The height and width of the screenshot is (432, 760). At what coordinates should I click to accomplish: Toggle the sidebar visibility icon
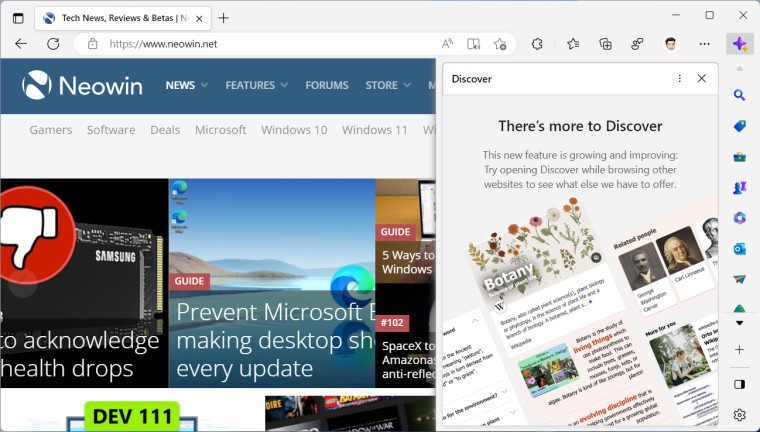click(739, 384)
